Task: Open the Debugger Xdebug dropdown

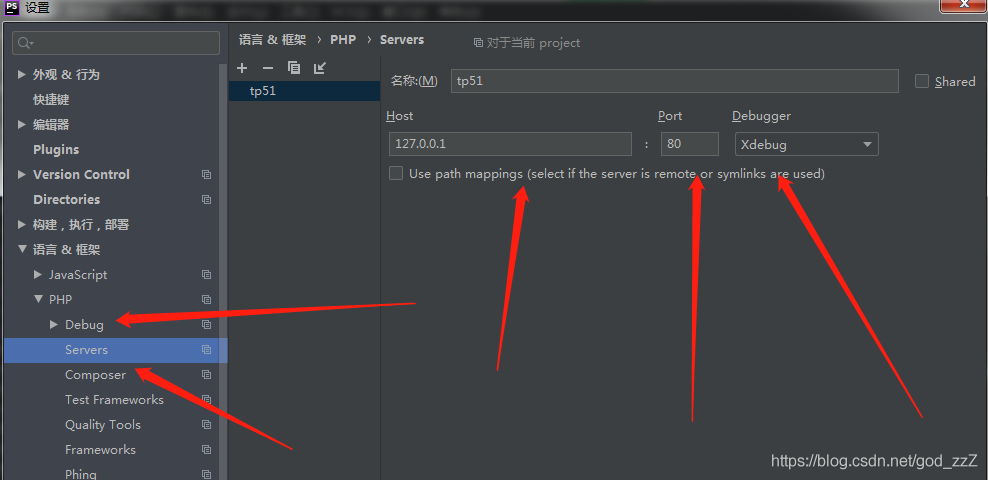Action: (806, 144)
